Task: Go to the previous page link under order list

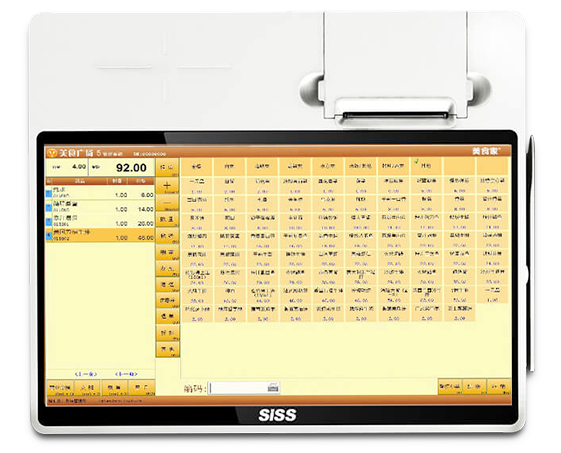Action: click(86, 374)
